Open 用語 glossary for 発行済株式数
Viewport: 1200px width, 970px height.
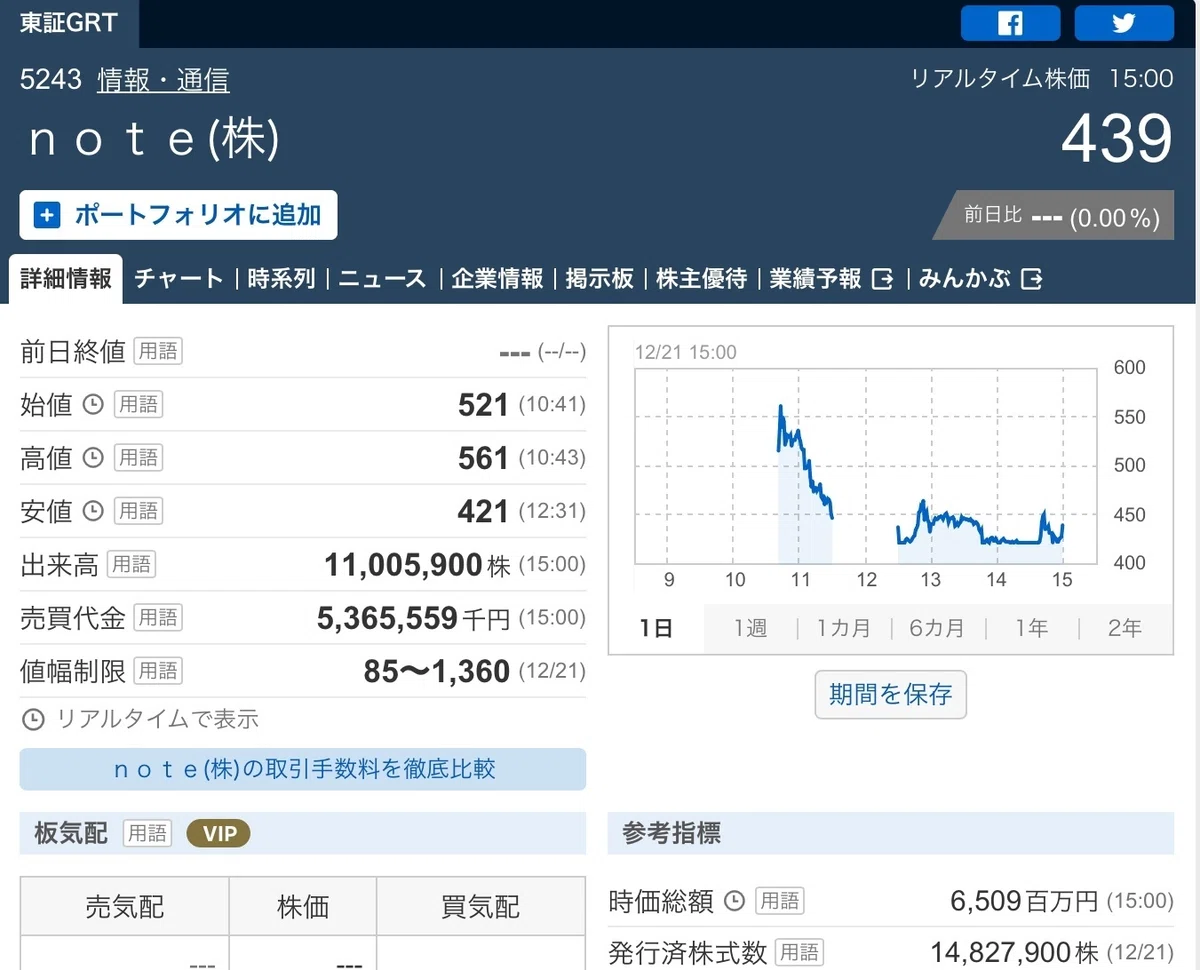coord(800,951)
